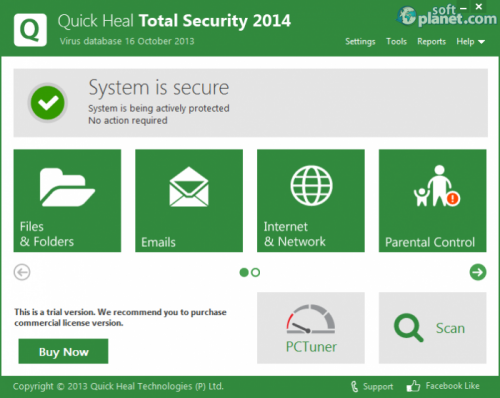This screenshot has width=500, height=398.
Task: Click the Emails envelope icon
Action: [189, 187]
